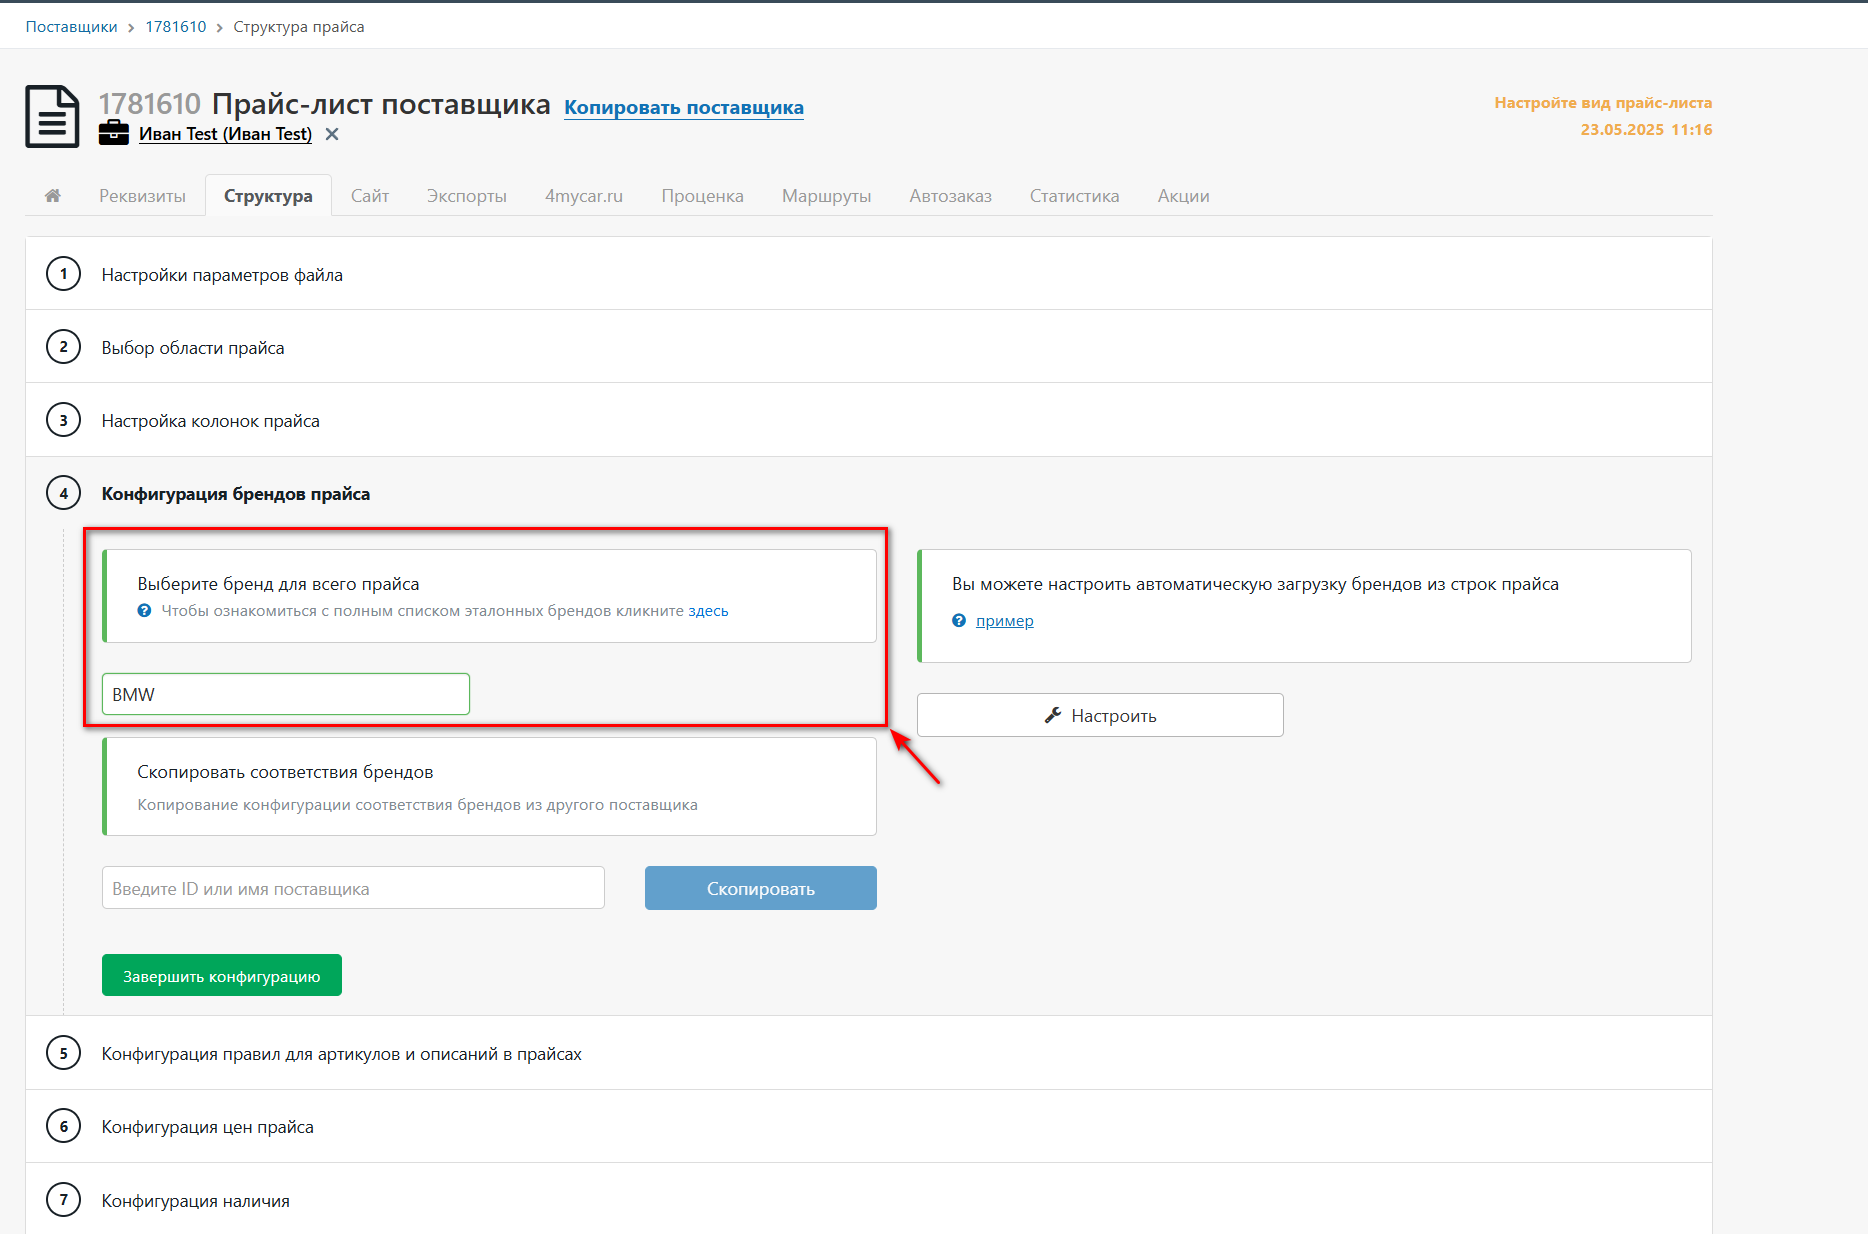The image size is (1868, 1234).
Task: Click the briefcase icon beside Иван Test
Action: coord(114,133)
